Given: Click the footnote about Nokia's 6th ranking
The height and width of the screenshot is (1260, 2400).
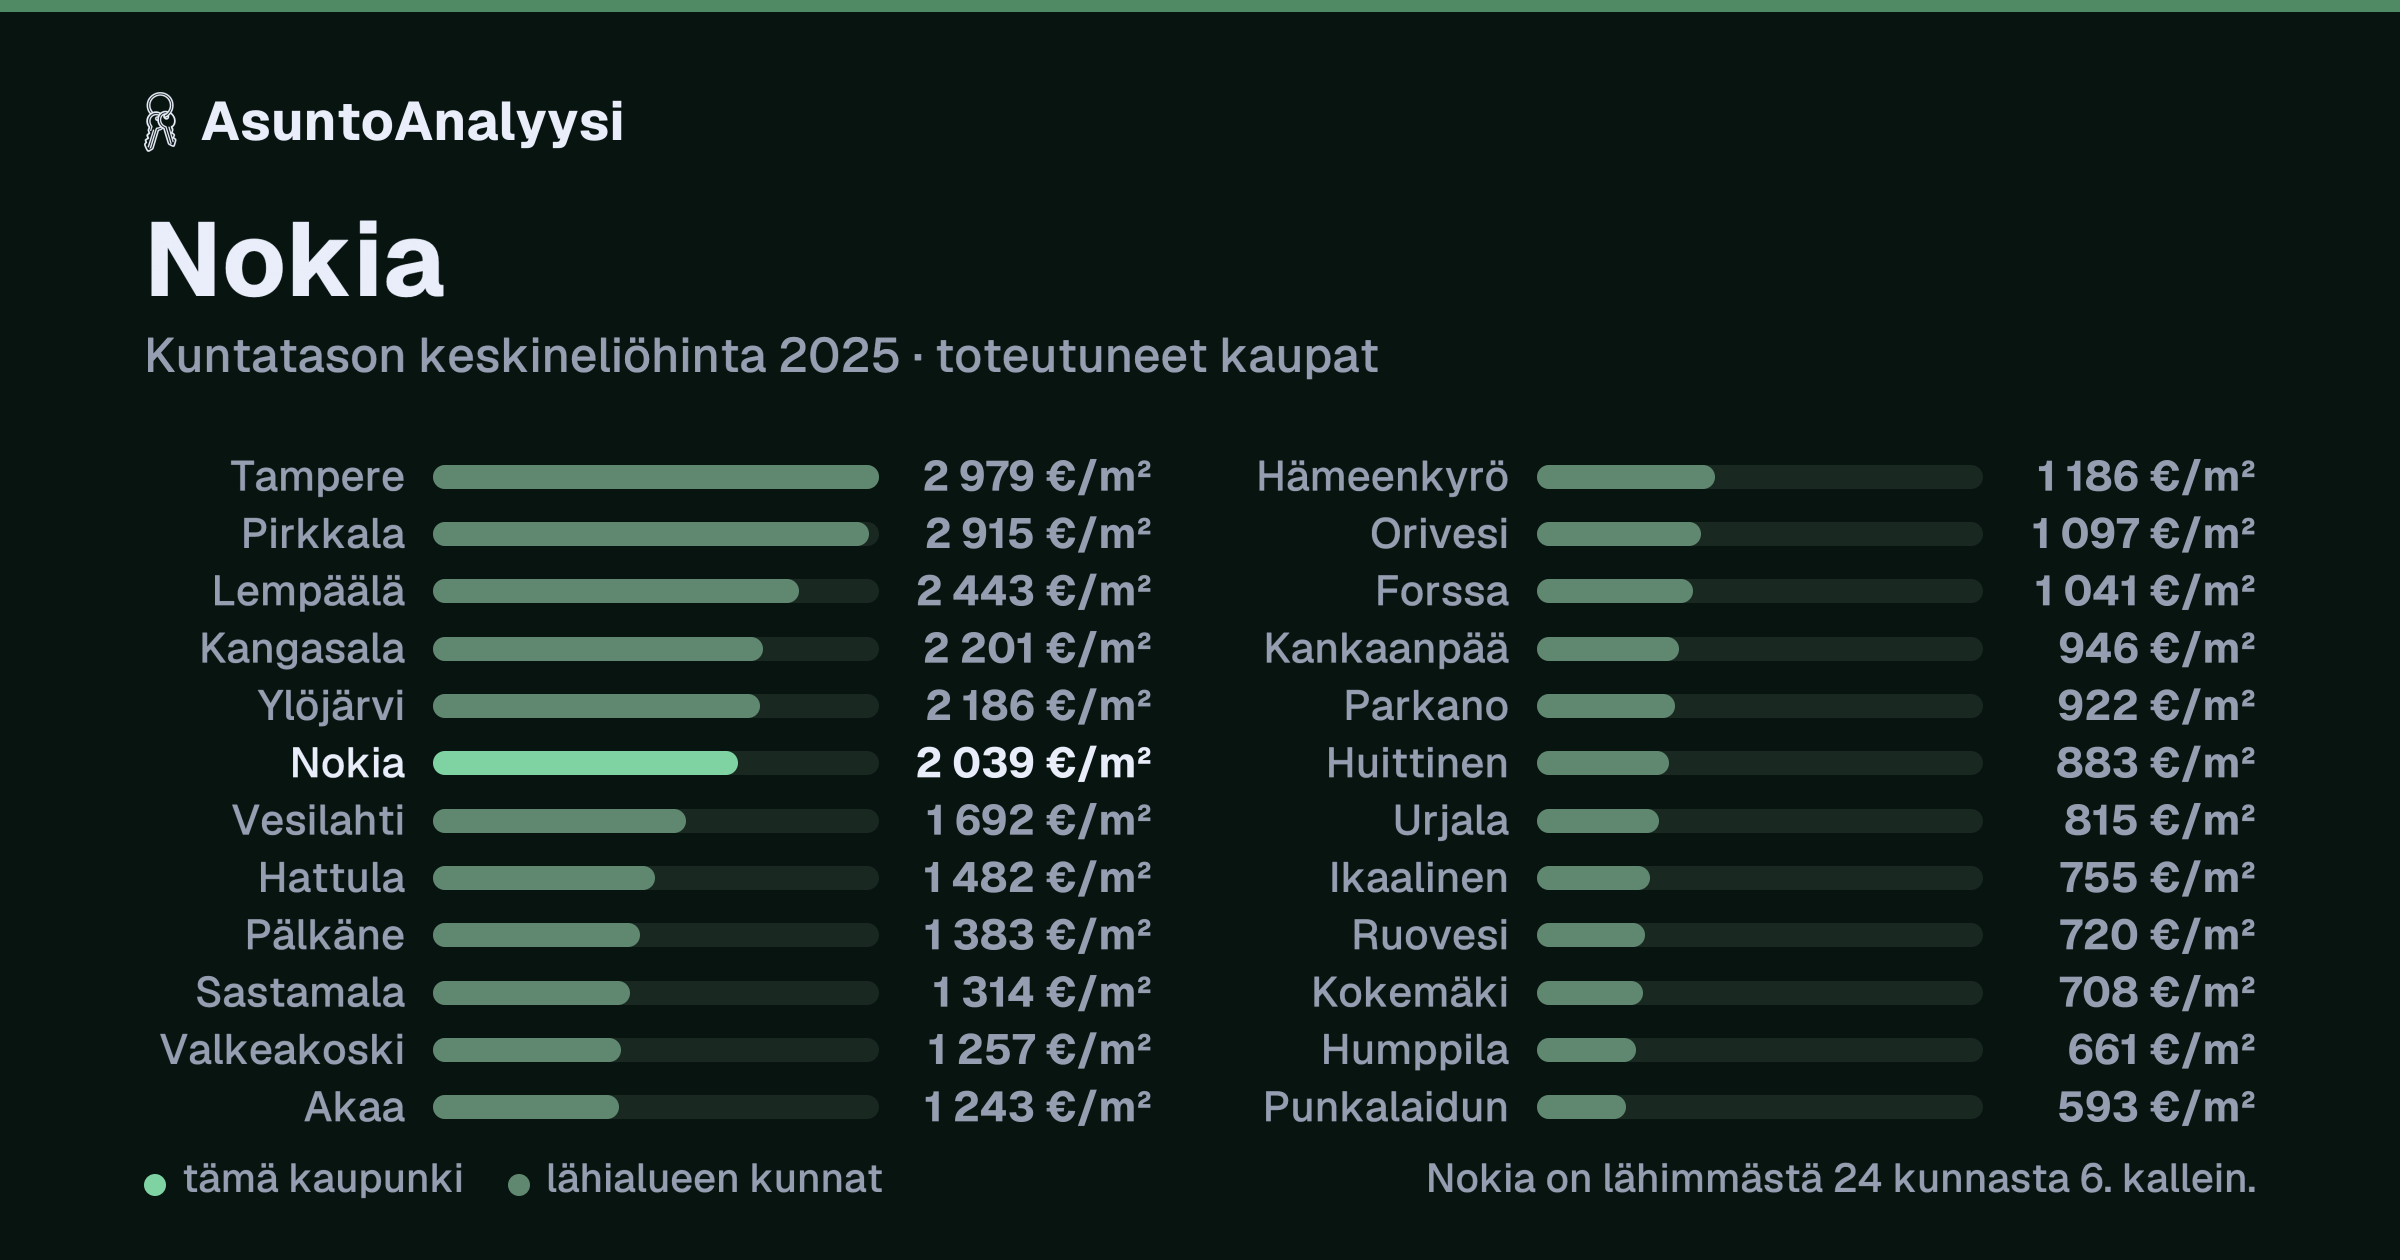Looking at the screenshot, I should [1841, 1179].
